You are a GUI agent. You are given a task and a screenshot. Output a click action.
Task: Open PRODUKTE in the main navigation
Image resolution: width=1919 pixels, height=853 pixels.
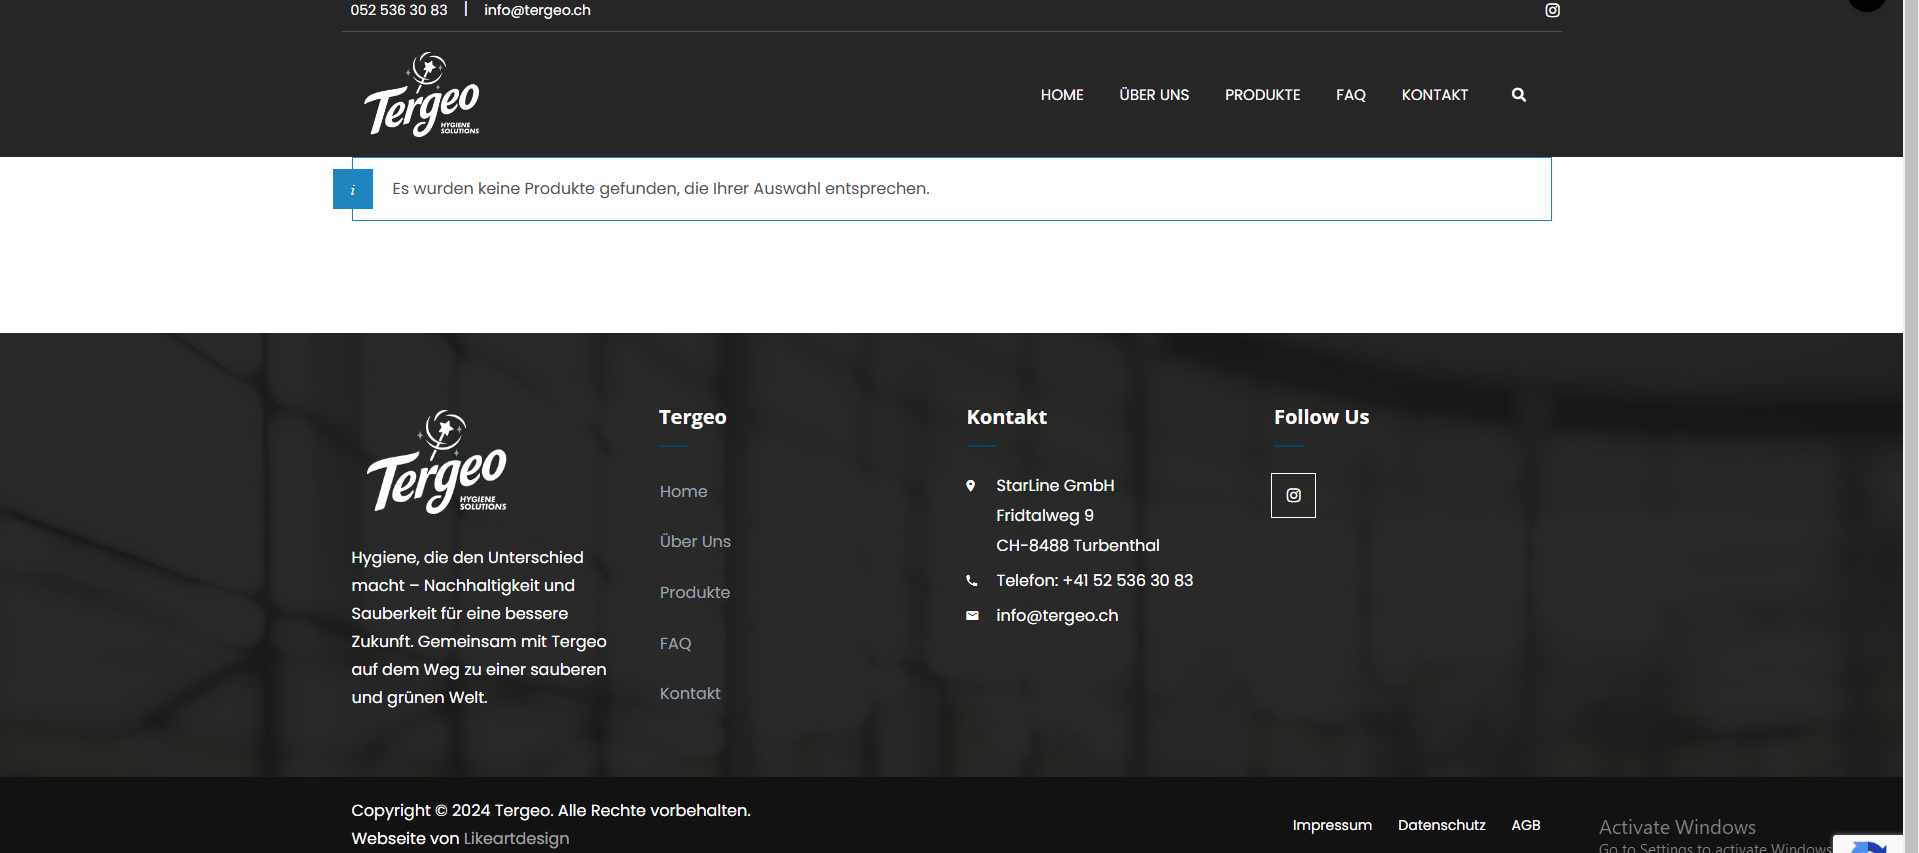pos(1262,95)
